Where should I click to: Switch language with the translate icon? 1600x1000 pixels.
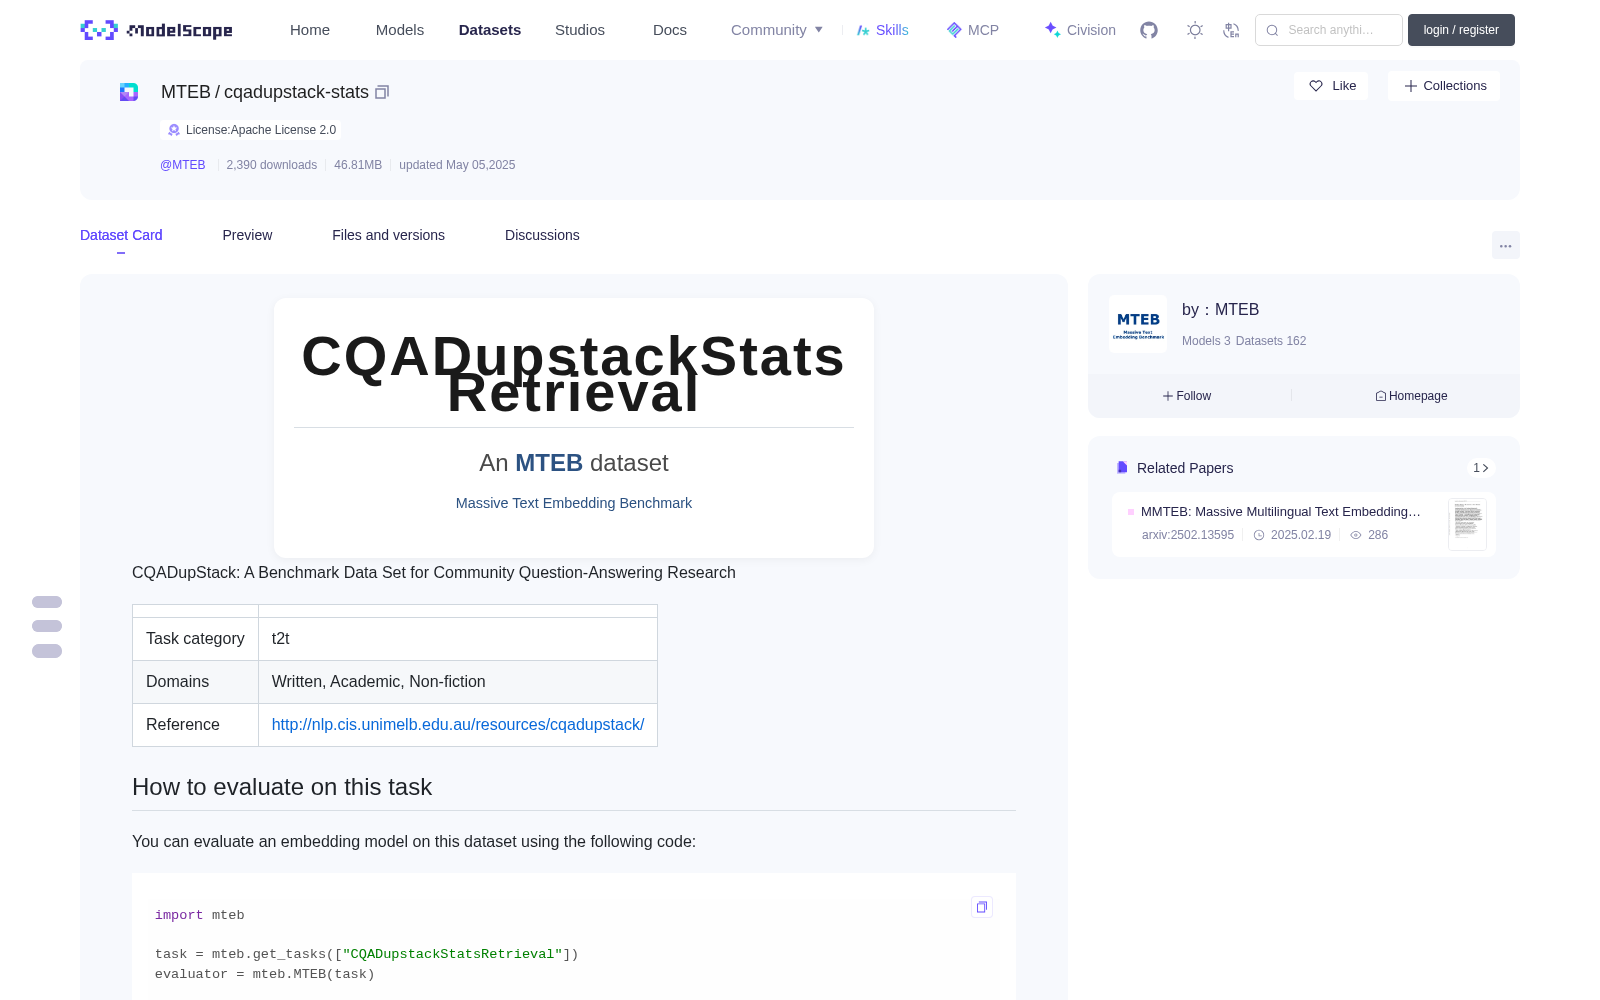1232,30
